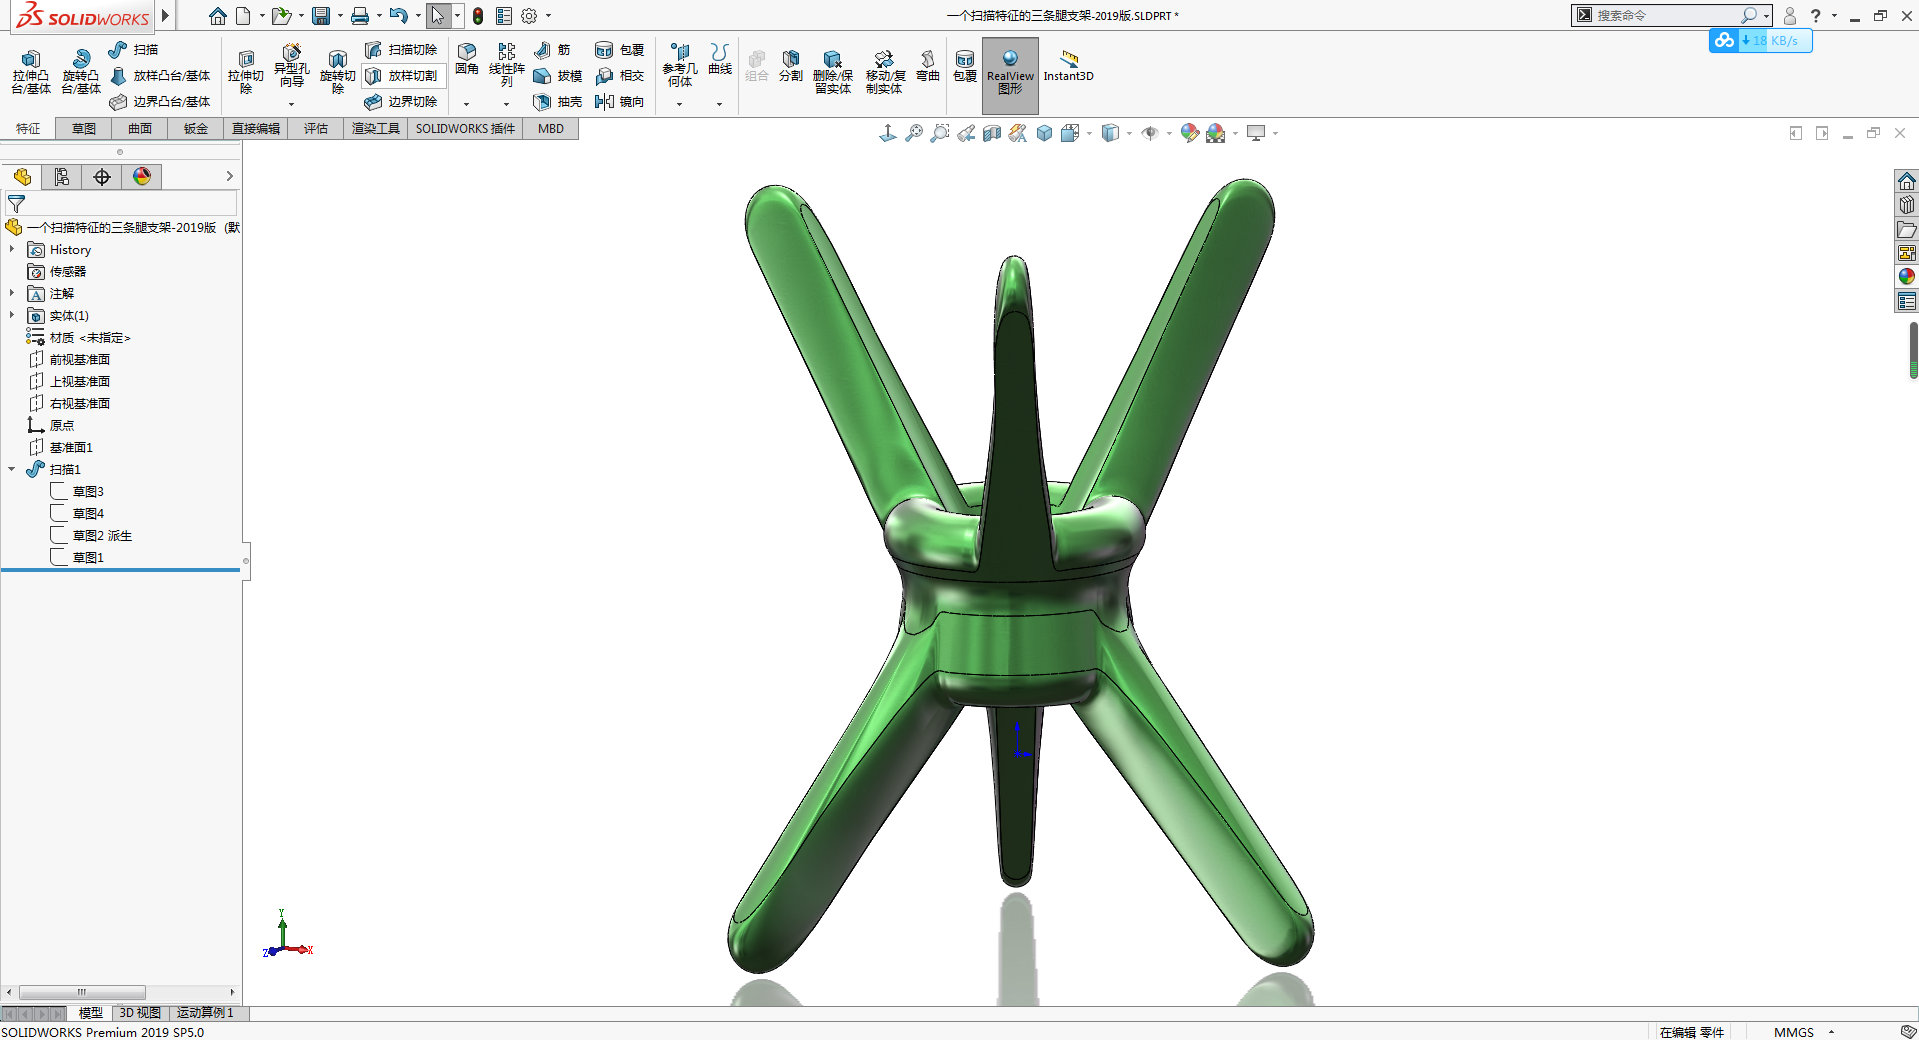Click the 拔模 draft button
Screen dimensions: 1919x1040
pyautogui.click(x=558, y=75)
